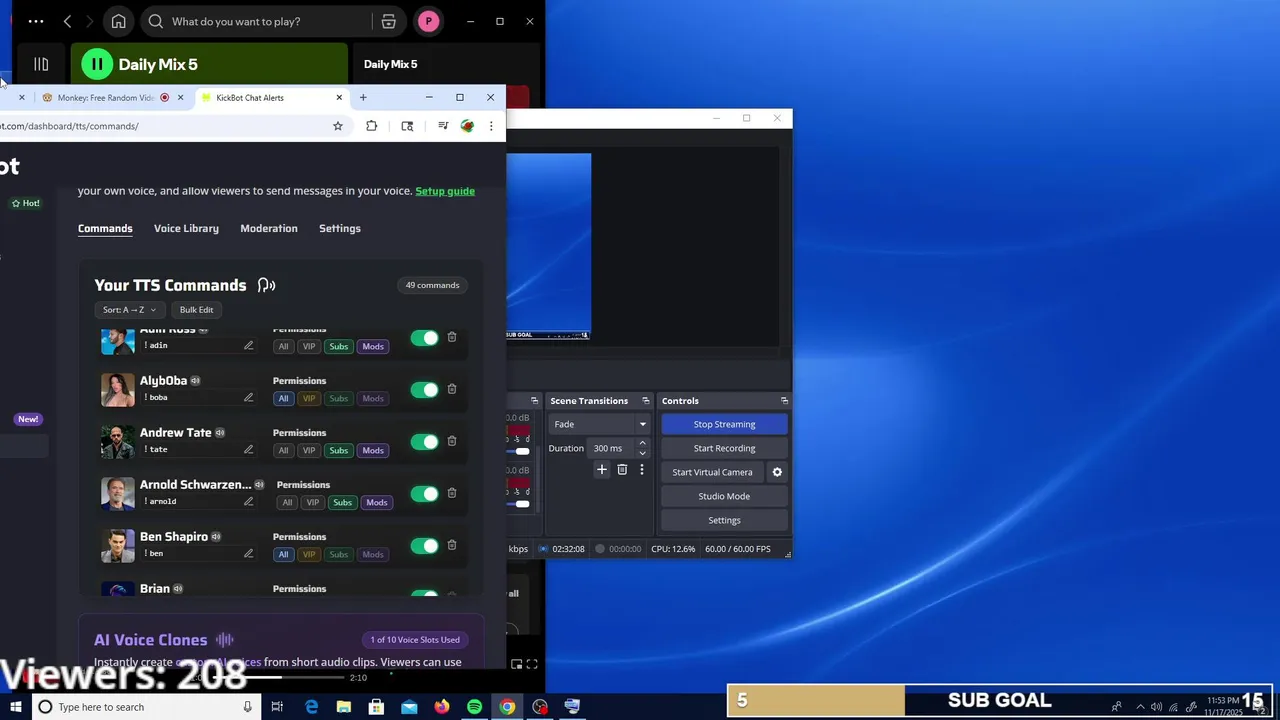1280x720 pixels.
Task: Enable Studio Mode in OBS
Action: point(724,496)
